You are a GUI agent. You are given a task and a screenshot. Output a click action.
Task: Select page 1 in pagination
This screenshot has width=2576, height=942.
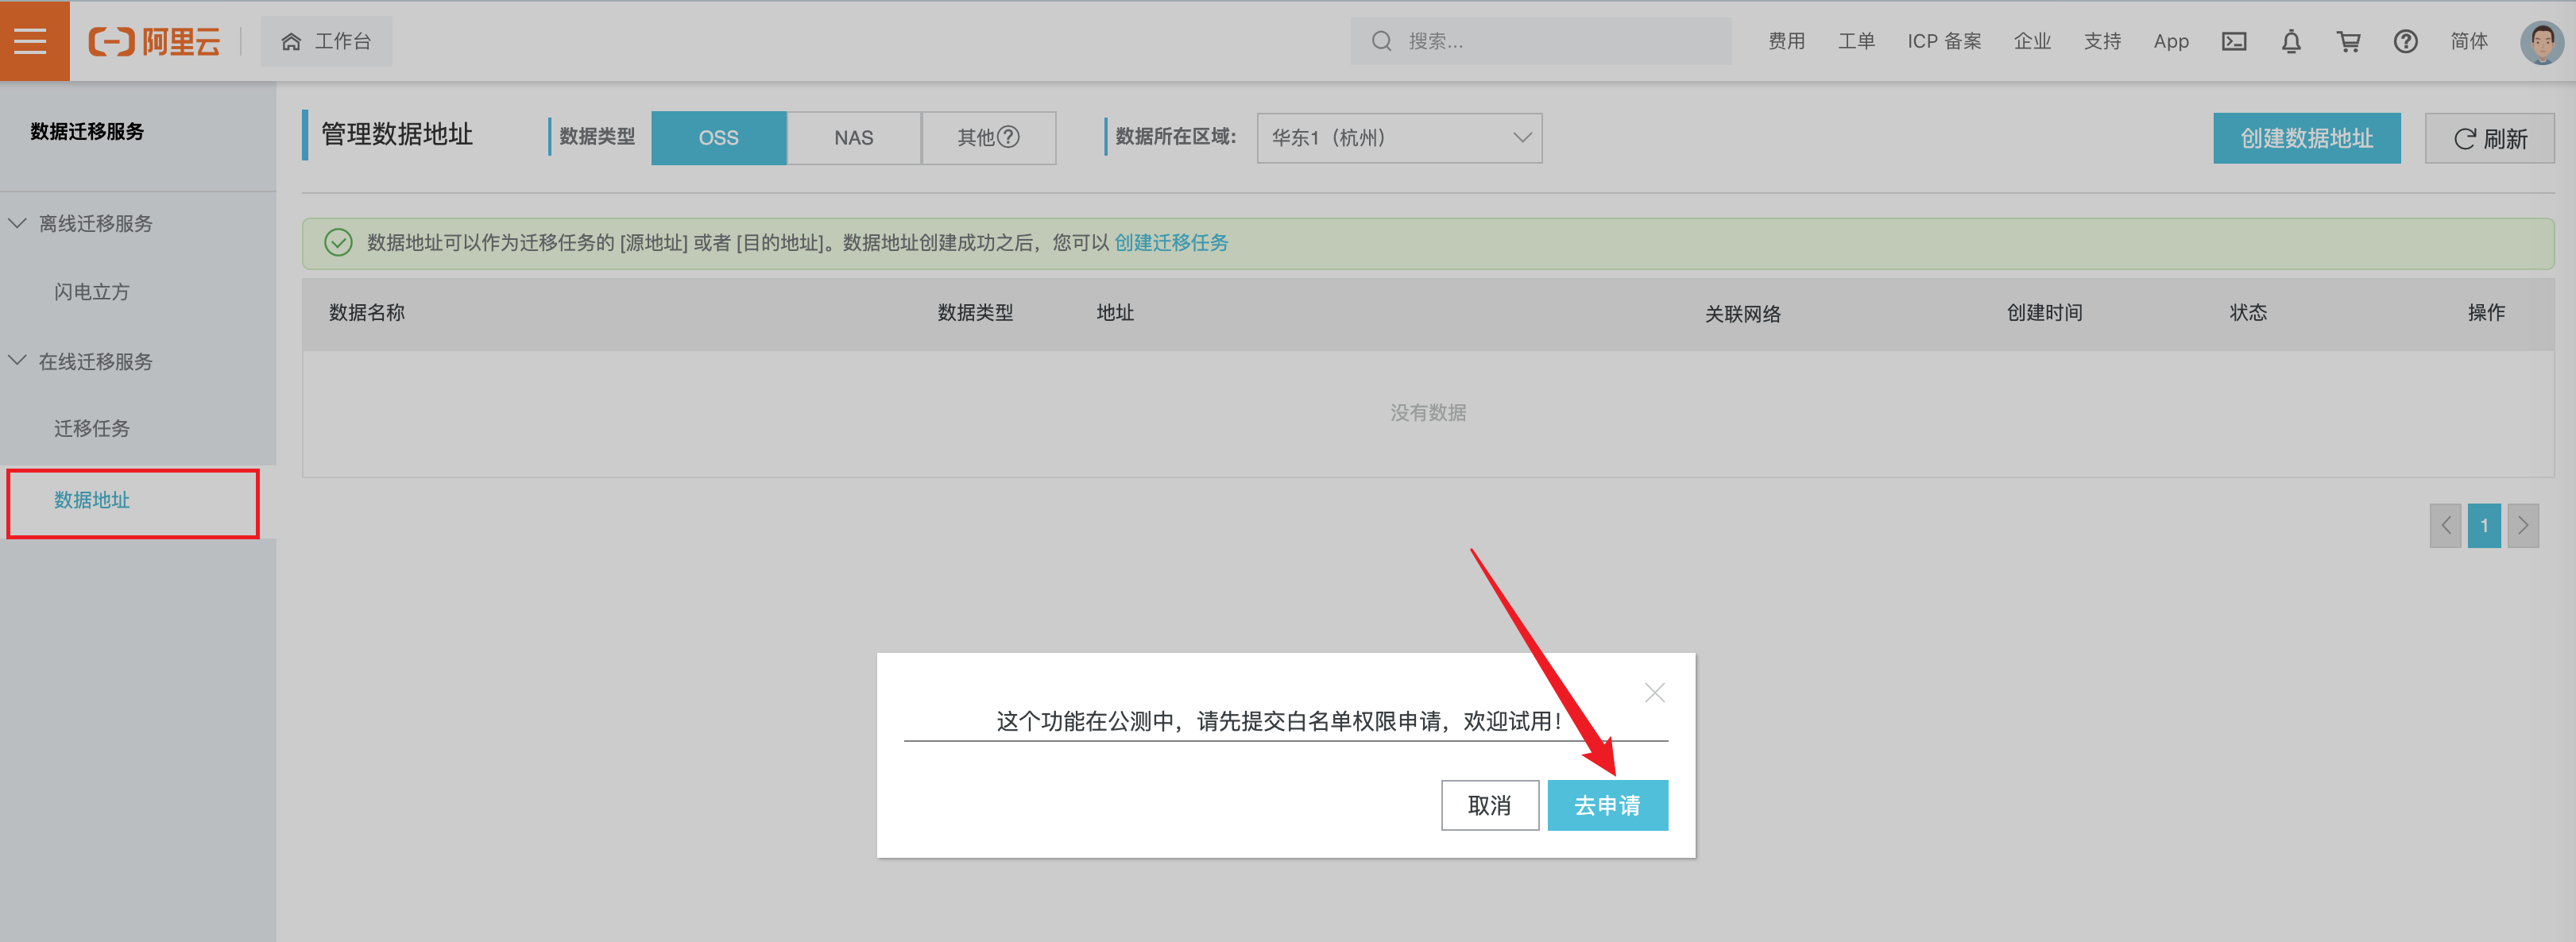click(2484, 525)
